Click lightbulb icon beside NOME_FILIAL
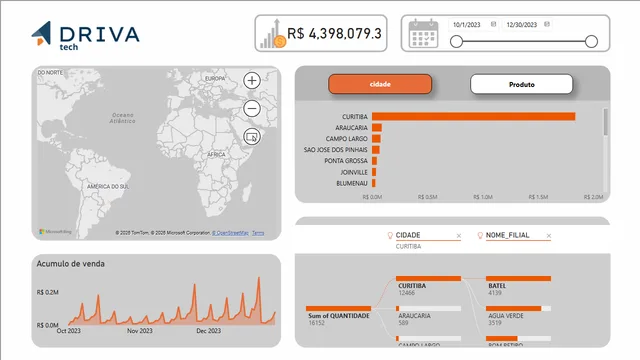Image resolution: width=640 pixels, height=360 pixels. pyautogui.click(x=480, y=235)
